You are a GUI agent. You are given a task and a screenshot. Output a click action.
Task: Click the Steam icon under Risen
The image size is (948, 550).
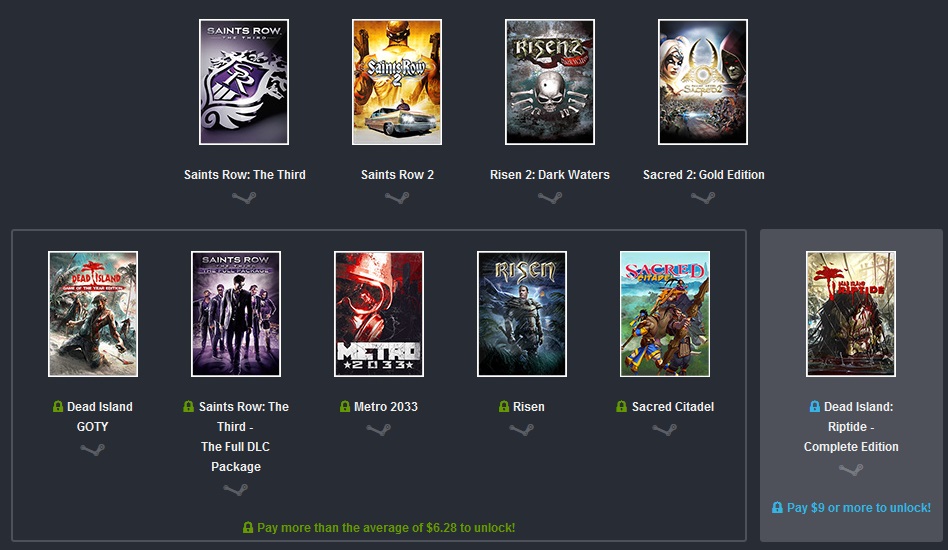pyautogui.click(x=521, y=429)
